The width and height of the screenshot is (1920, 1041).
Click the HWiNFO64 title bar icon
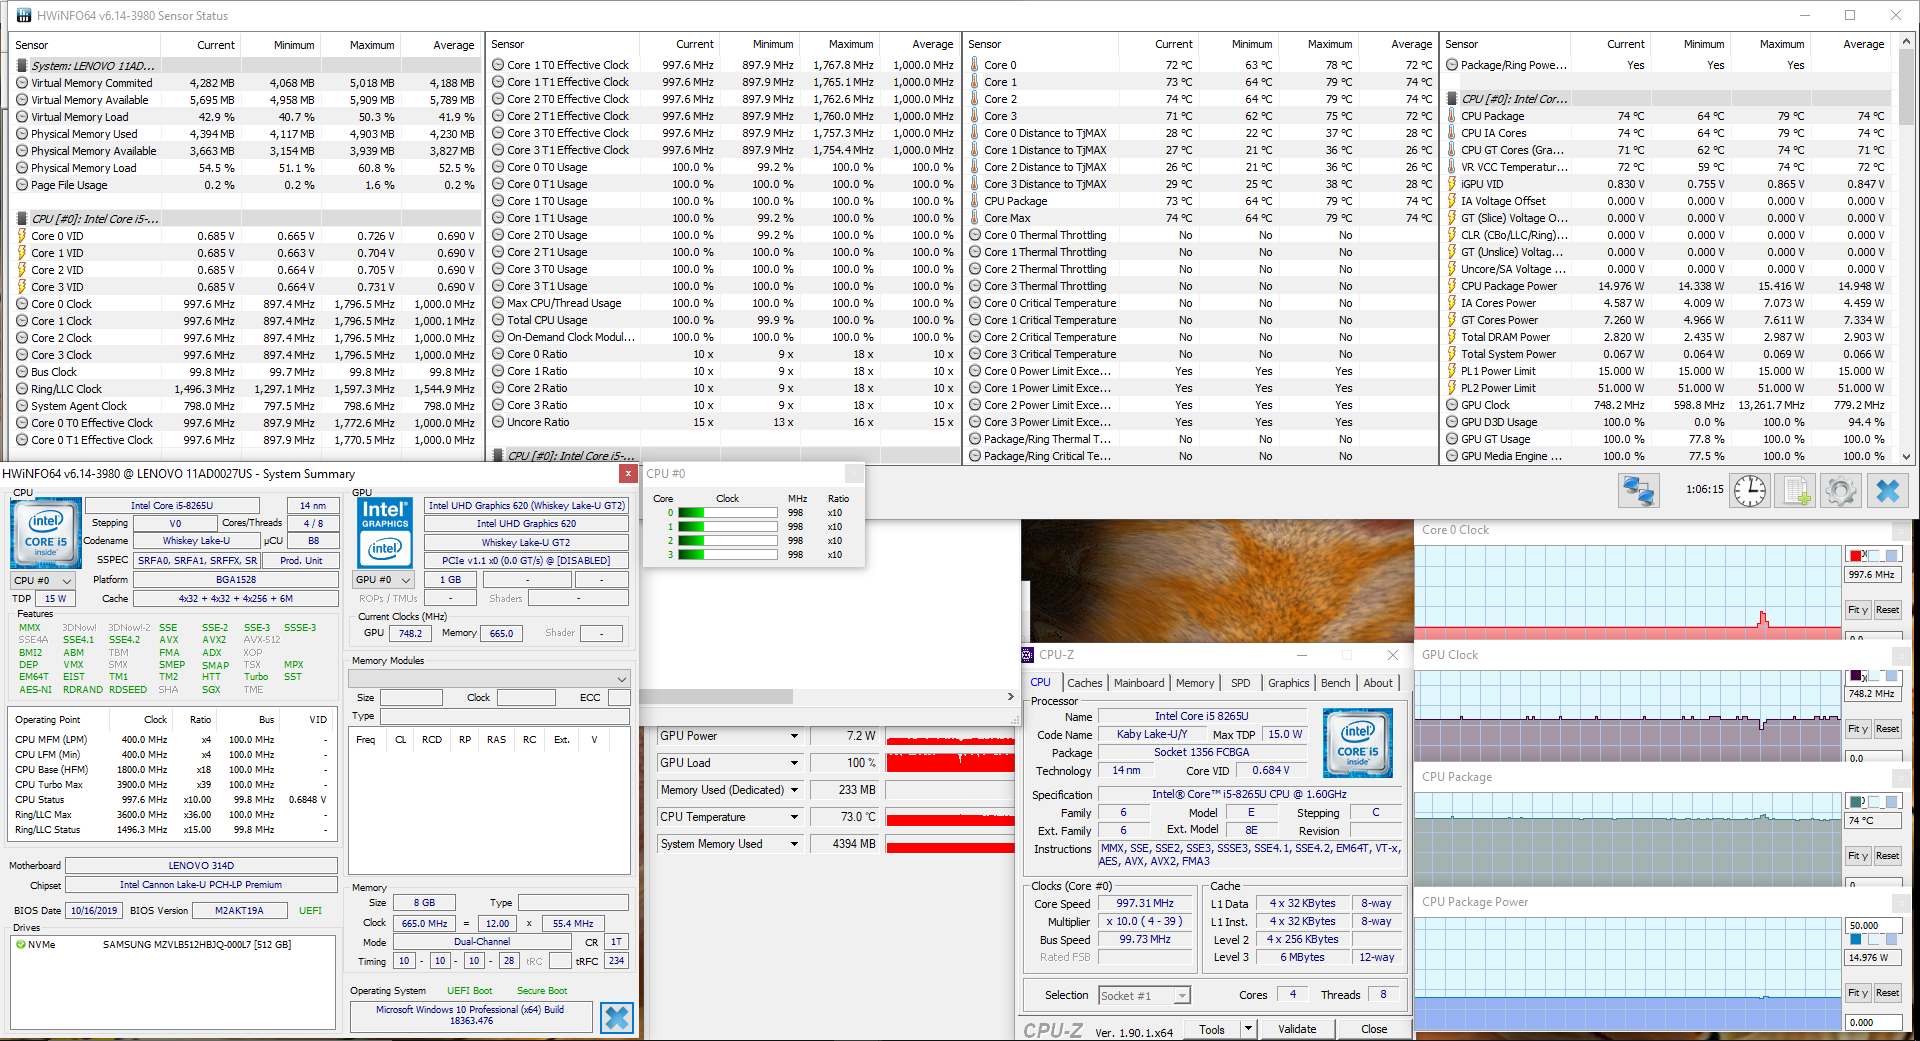[x=24, y=16]
